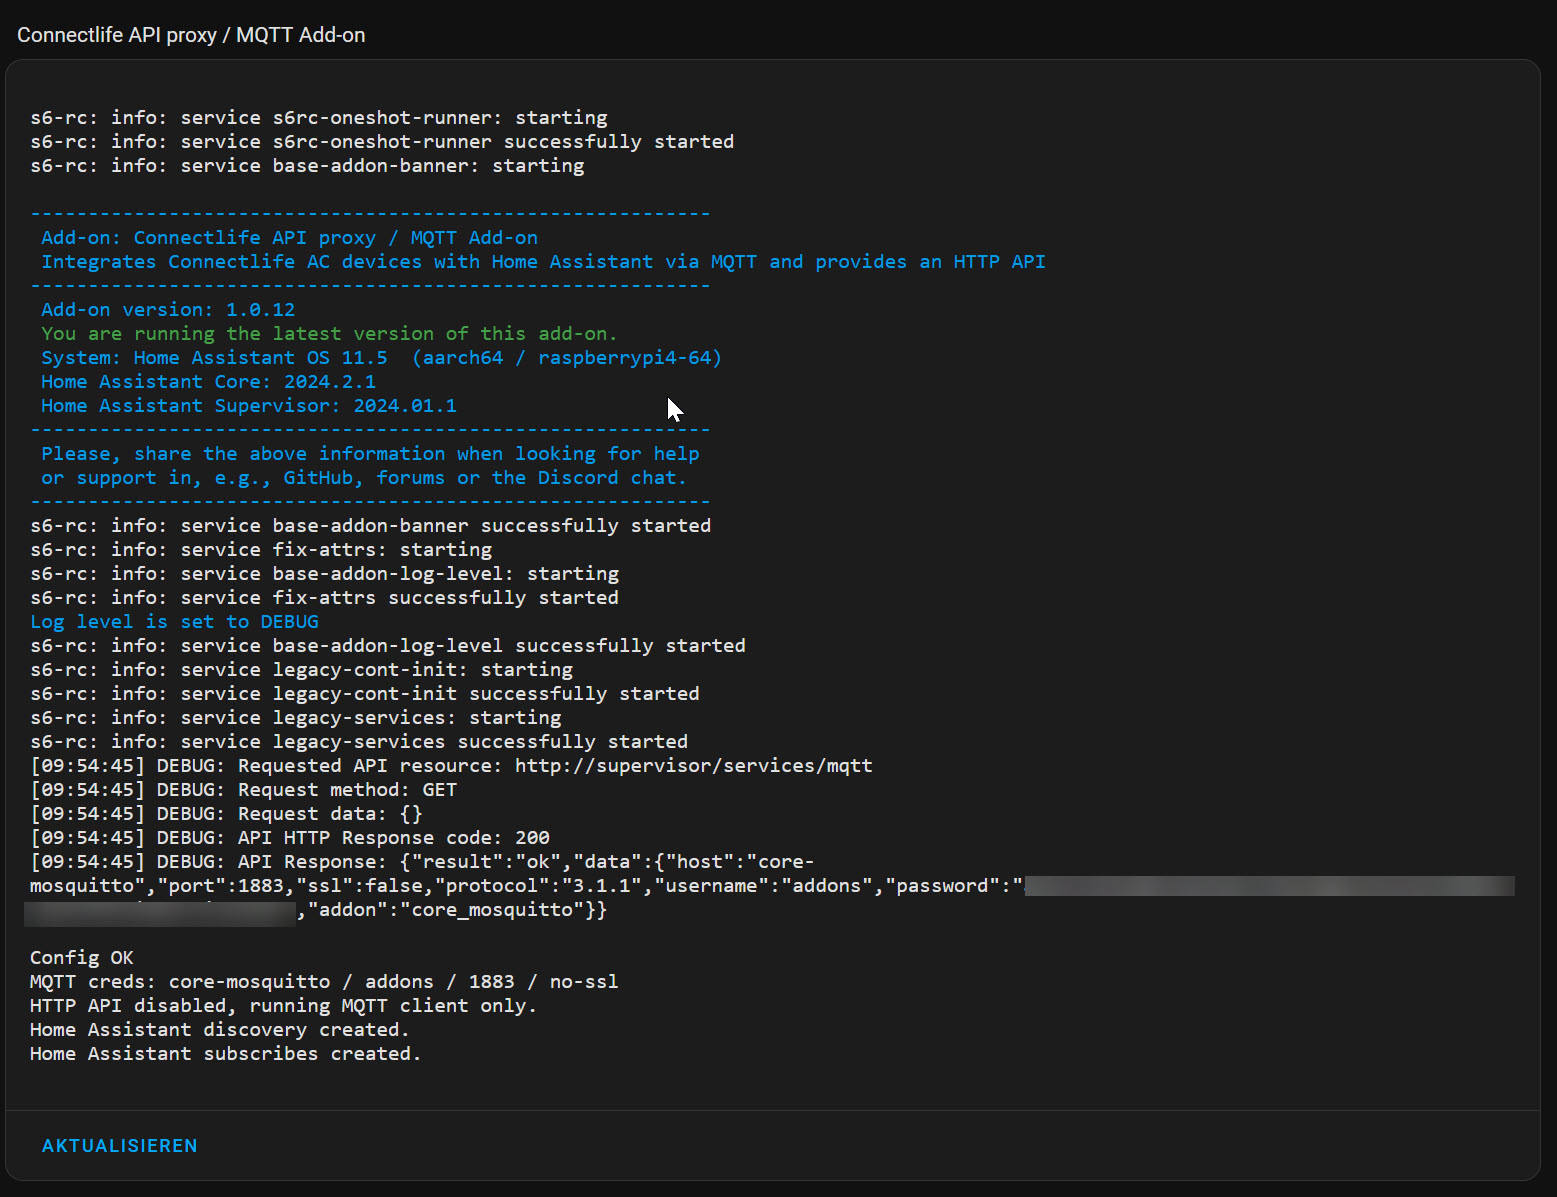Viewport: 1557px width, 1197px height.
Task: Click the AKTUALISIEREN refresh button
Action: pos(119,1146)
